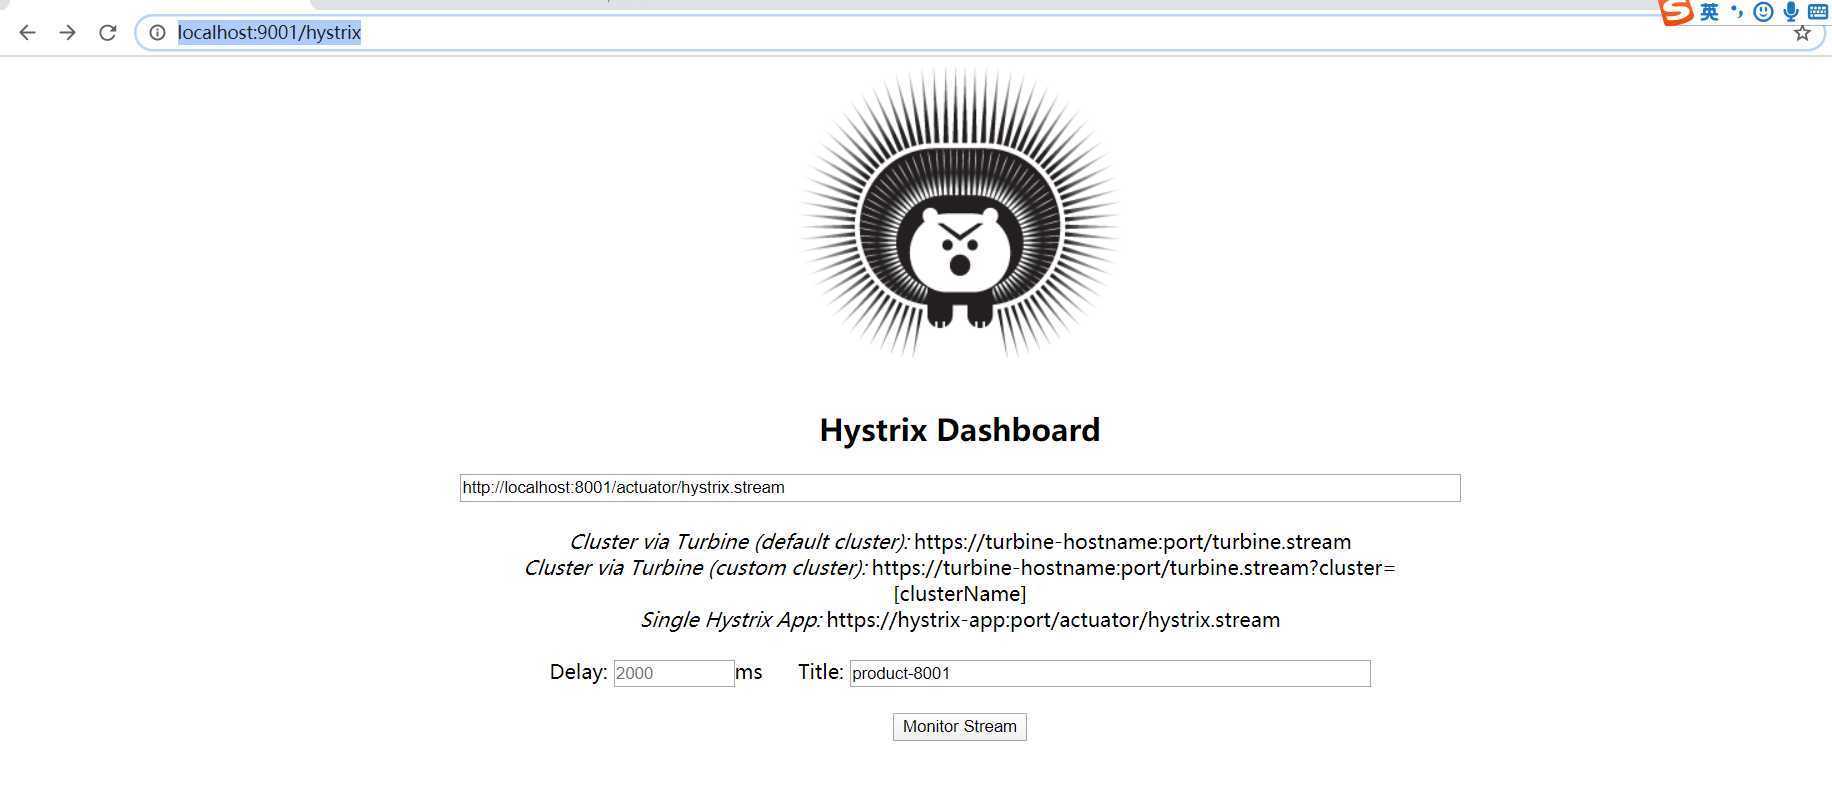The height and width of the screenshot is (788, 1832).
Task: Go back using the browser back arrow
Action: click(x=27, y=33)
